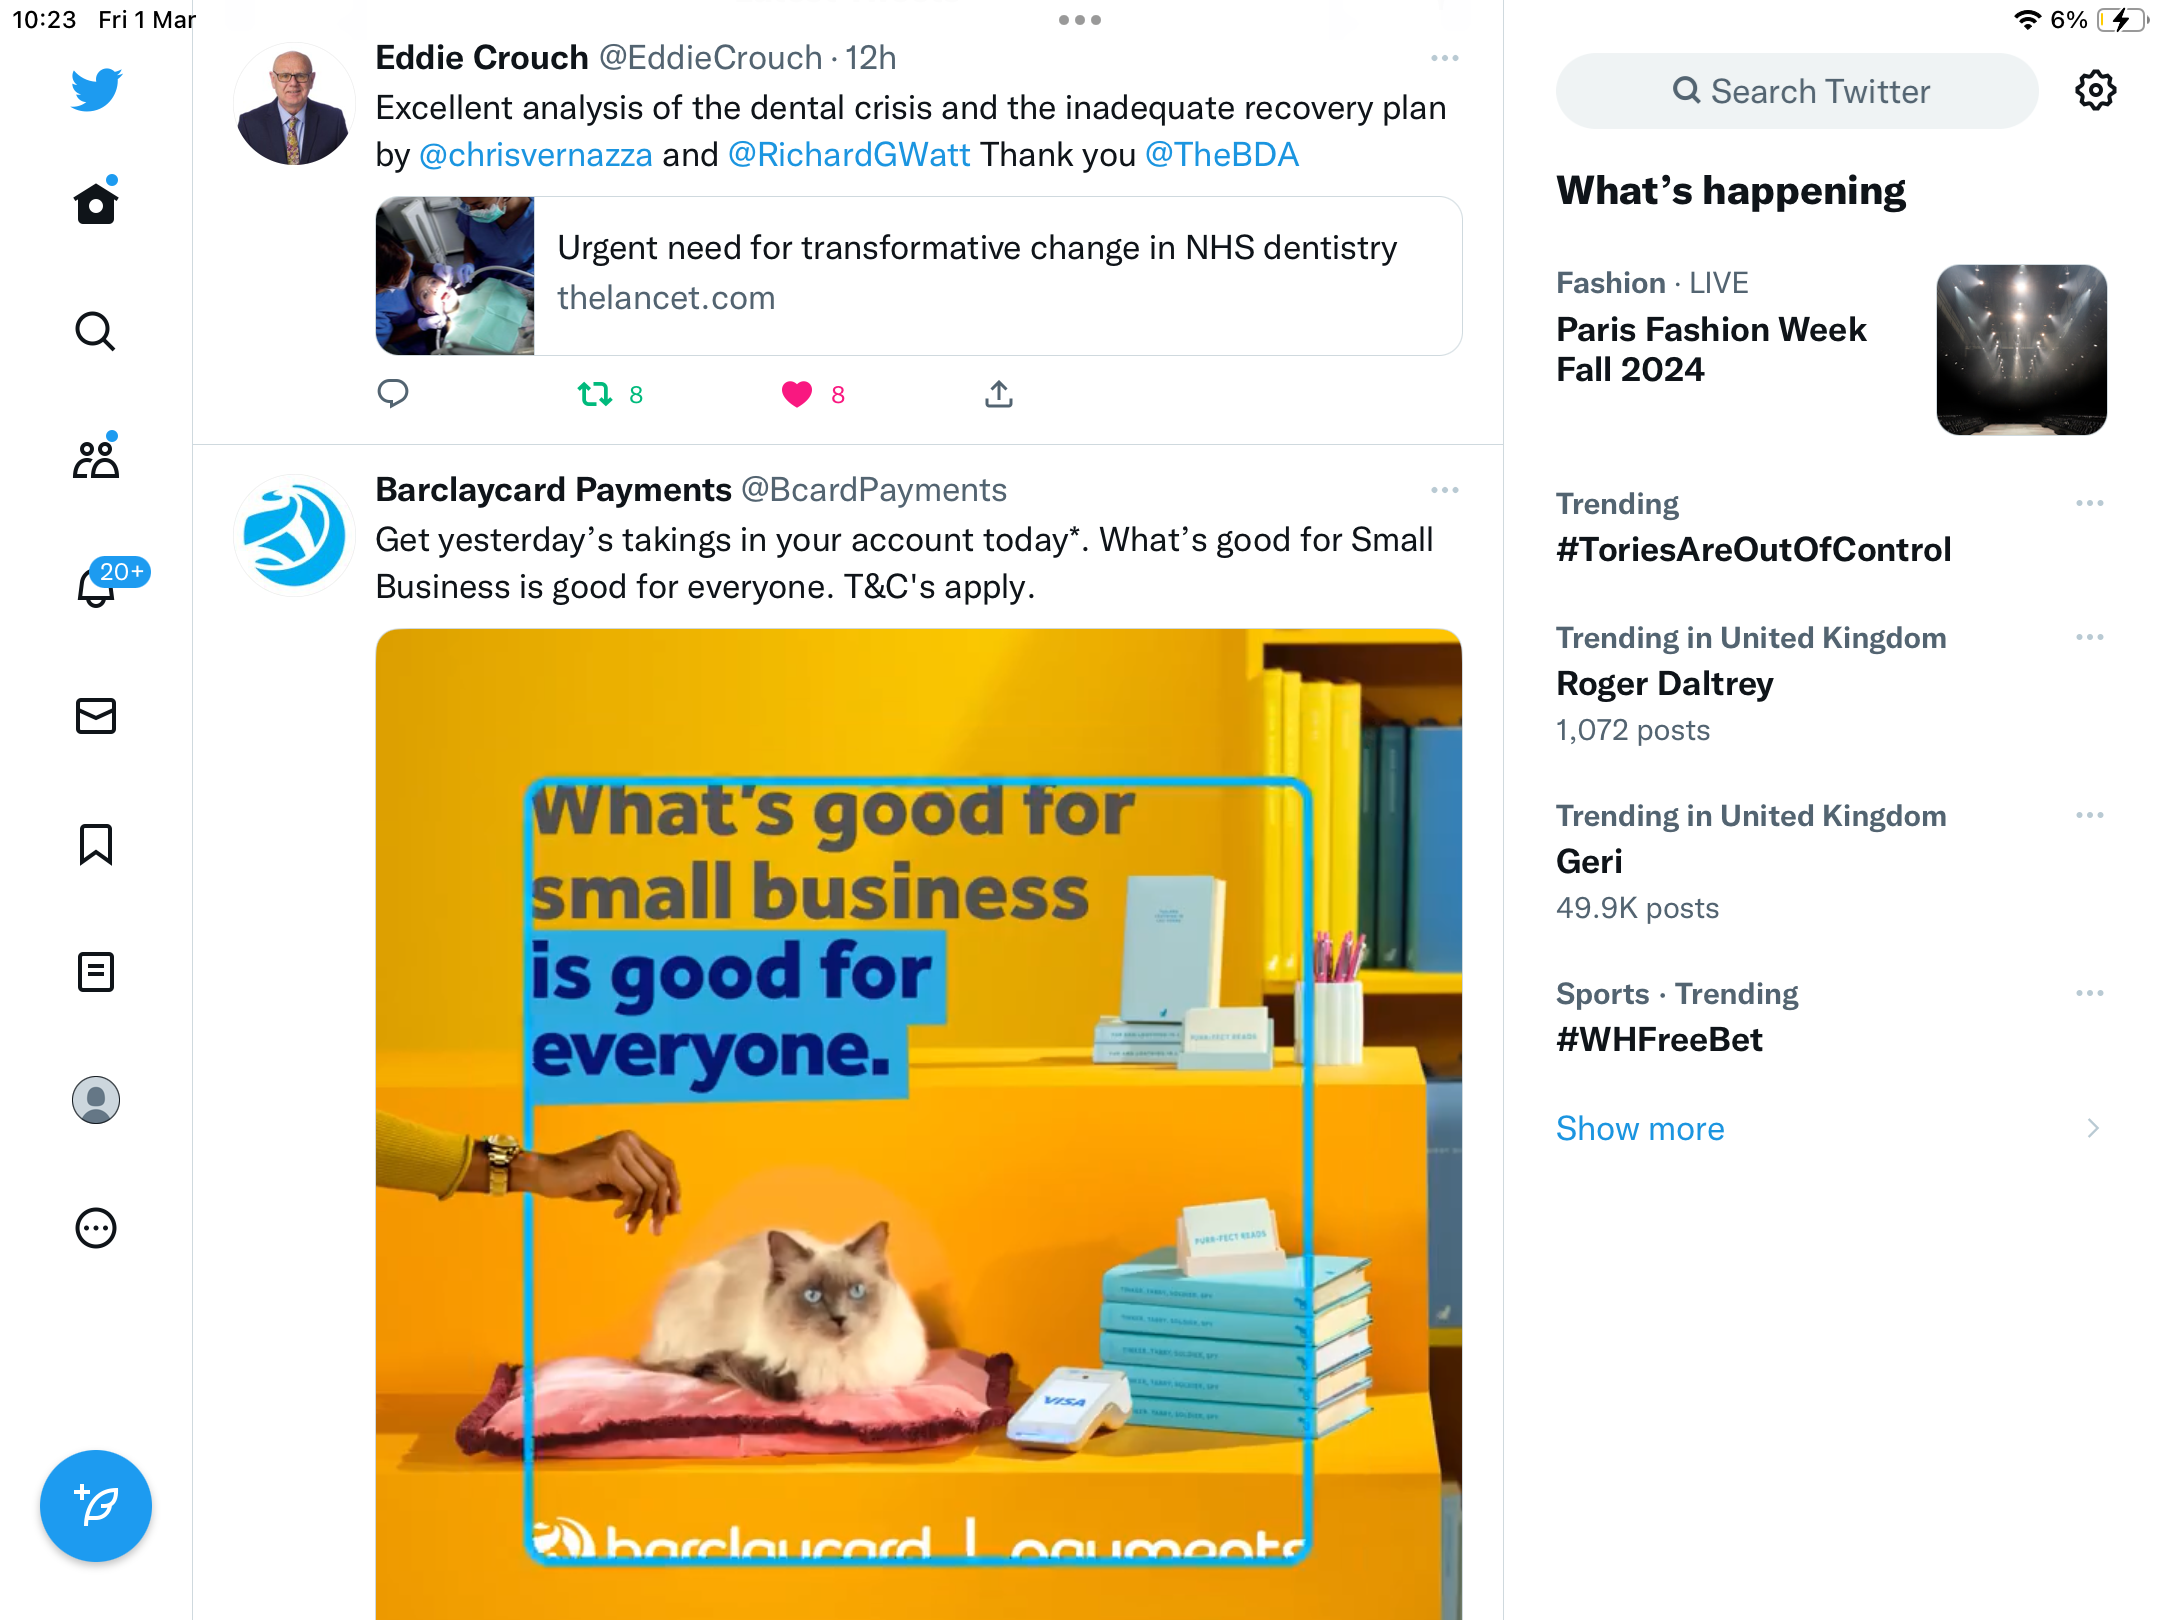Open the Home feed icon
Image resolution: width=2160 pixels, height=1620 pixels.
(x=96, y=203)
